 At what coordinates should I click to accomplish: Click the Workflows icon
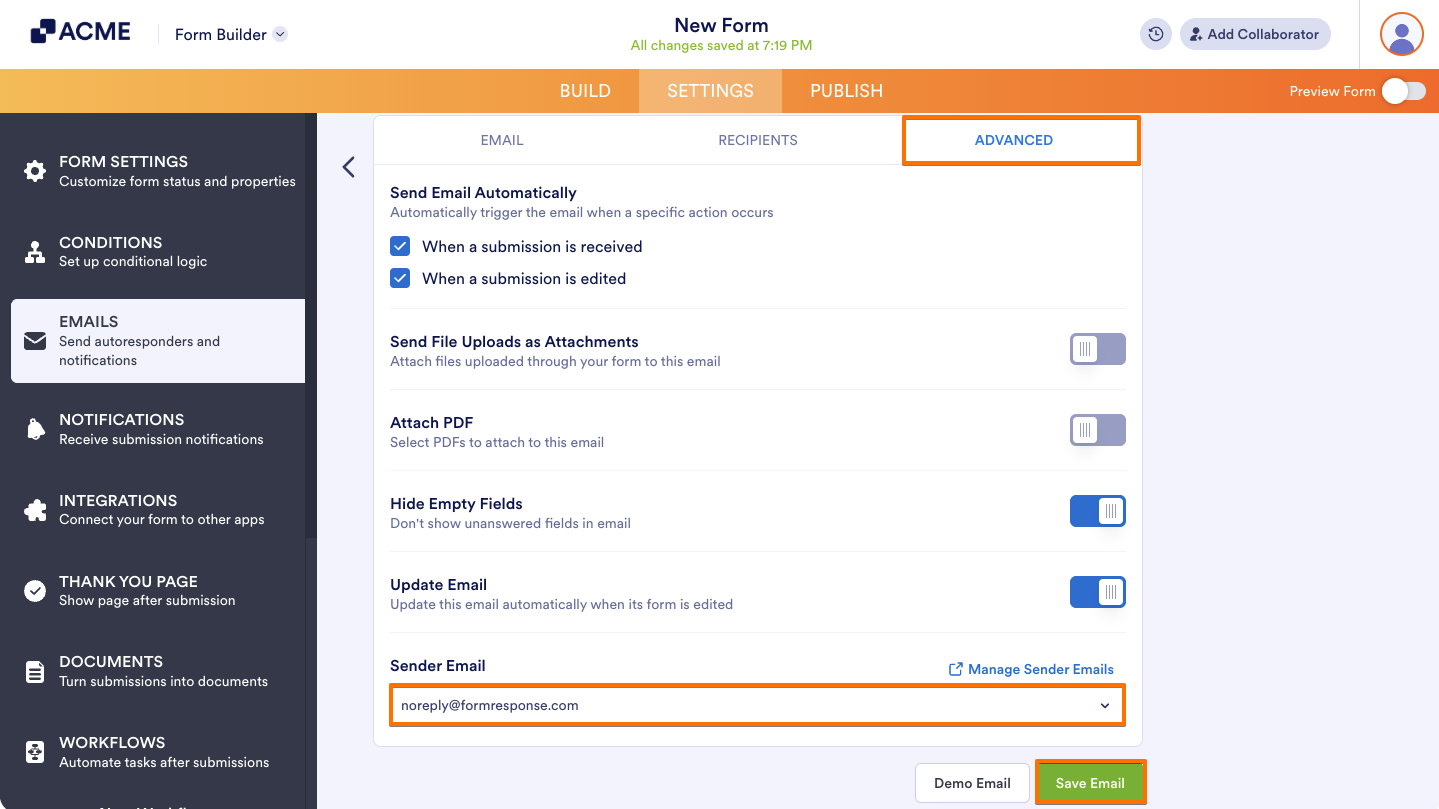35,752
